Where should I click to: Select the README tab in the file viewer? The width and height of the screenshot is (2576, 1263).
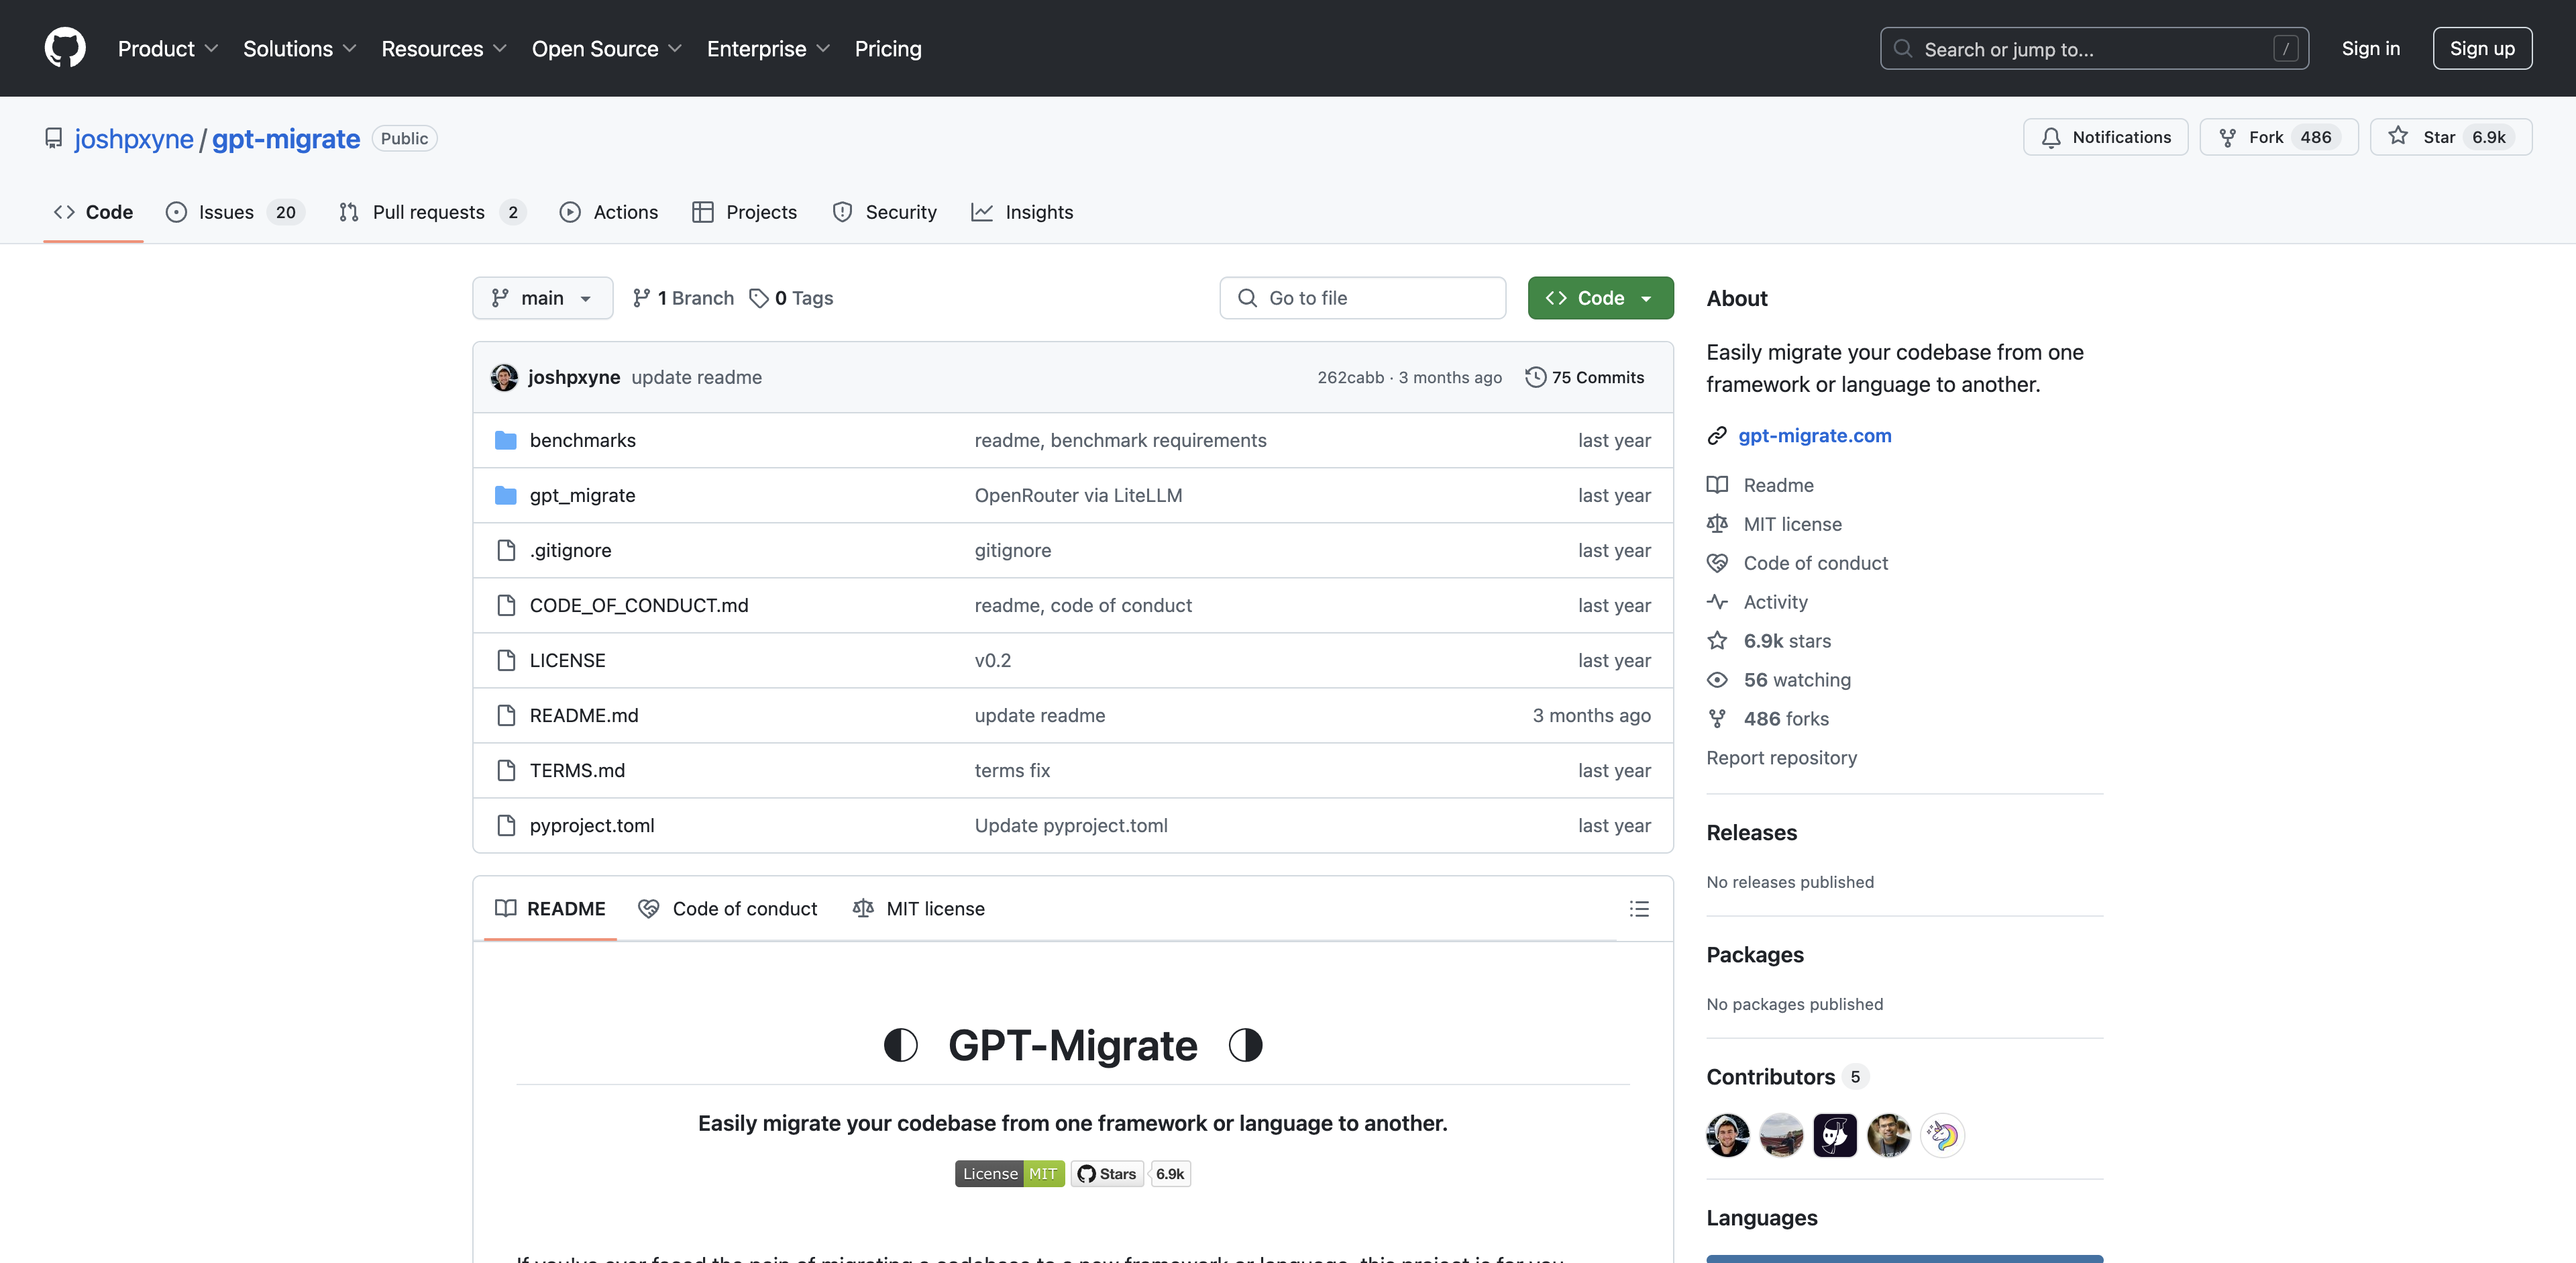coord(550,908)
